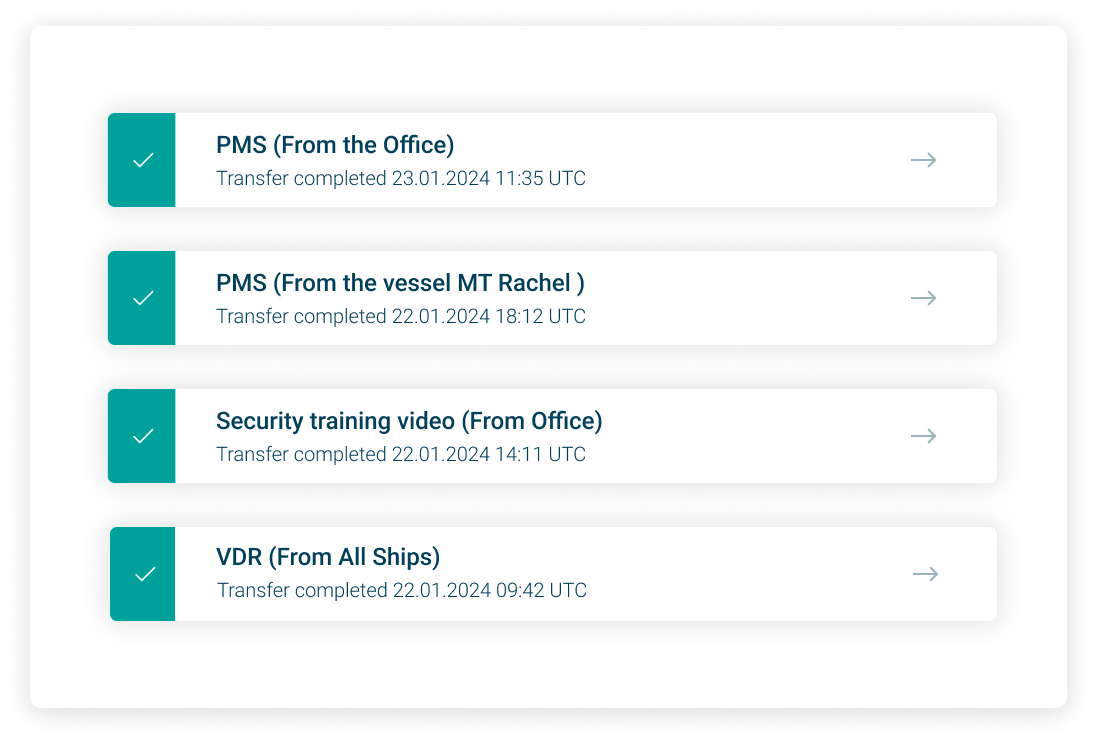This screenshot has width=1097, height=742.
Task: Click the arrow for VDR (From All Ships)
Action: click(x=925, y=574)
